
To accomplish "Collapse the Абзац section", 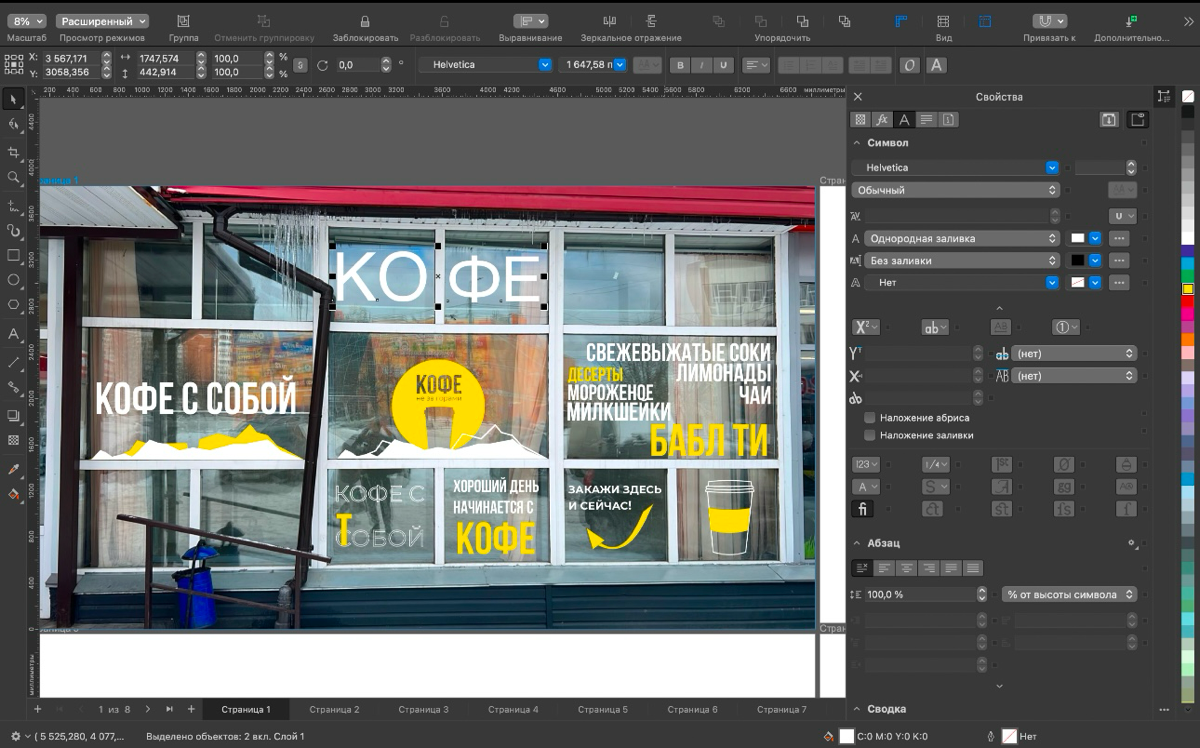I will point(857,543).
